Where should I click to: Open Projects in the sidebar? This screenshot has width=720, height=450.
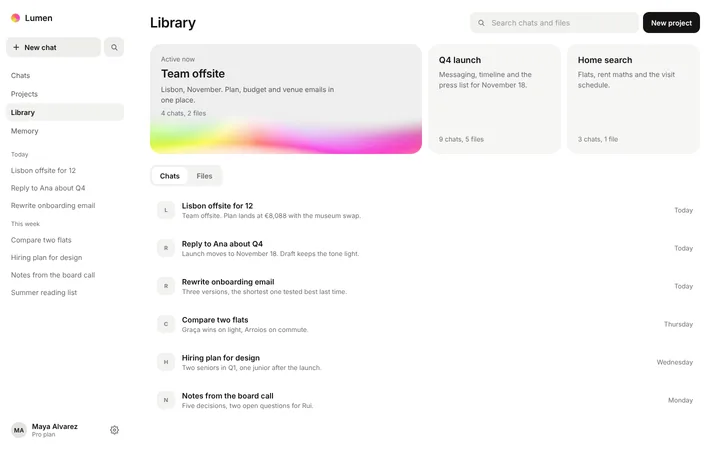click(65, 94)
